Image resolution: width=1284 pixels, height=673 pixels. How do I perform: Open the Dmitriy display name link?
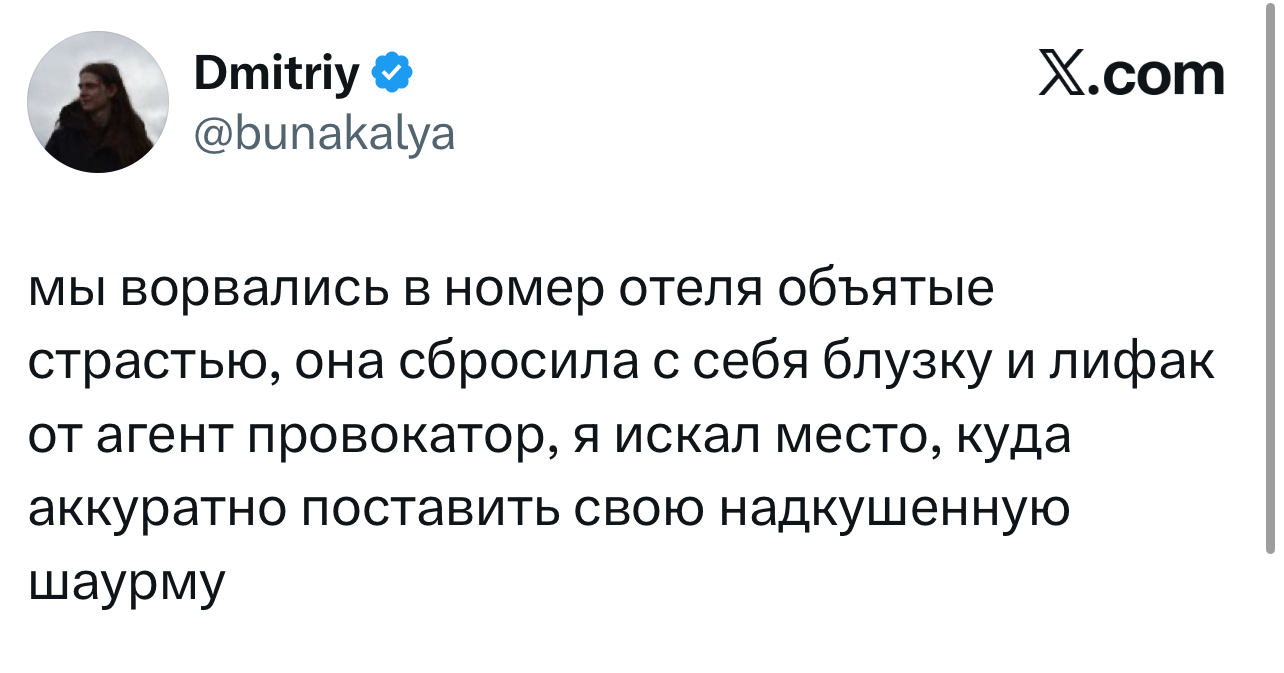[275, 74]
